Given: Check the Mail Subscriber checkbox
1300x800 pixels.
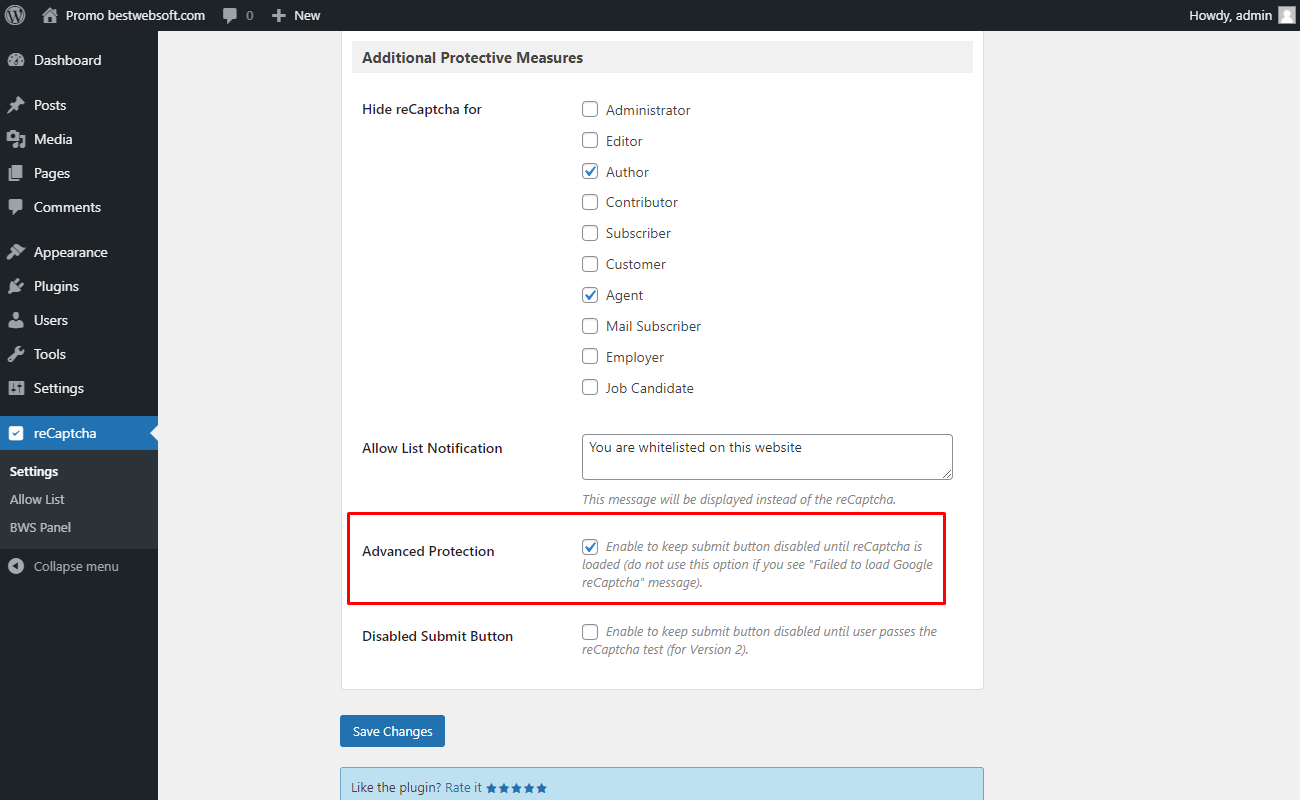Looking at the screenshot, I should coord(590,326).
